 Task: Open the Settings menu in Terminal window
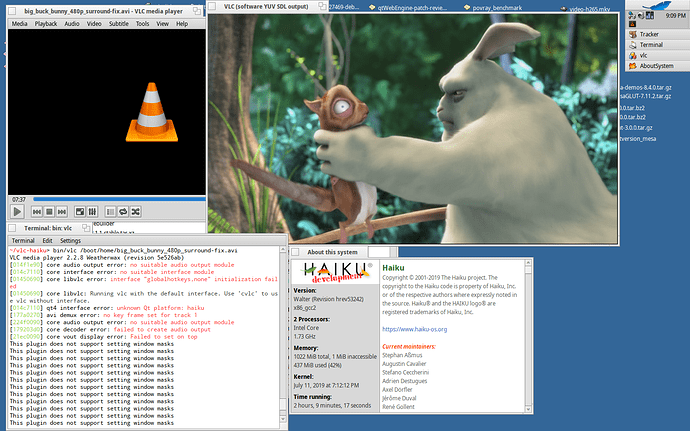coord(70,241)
